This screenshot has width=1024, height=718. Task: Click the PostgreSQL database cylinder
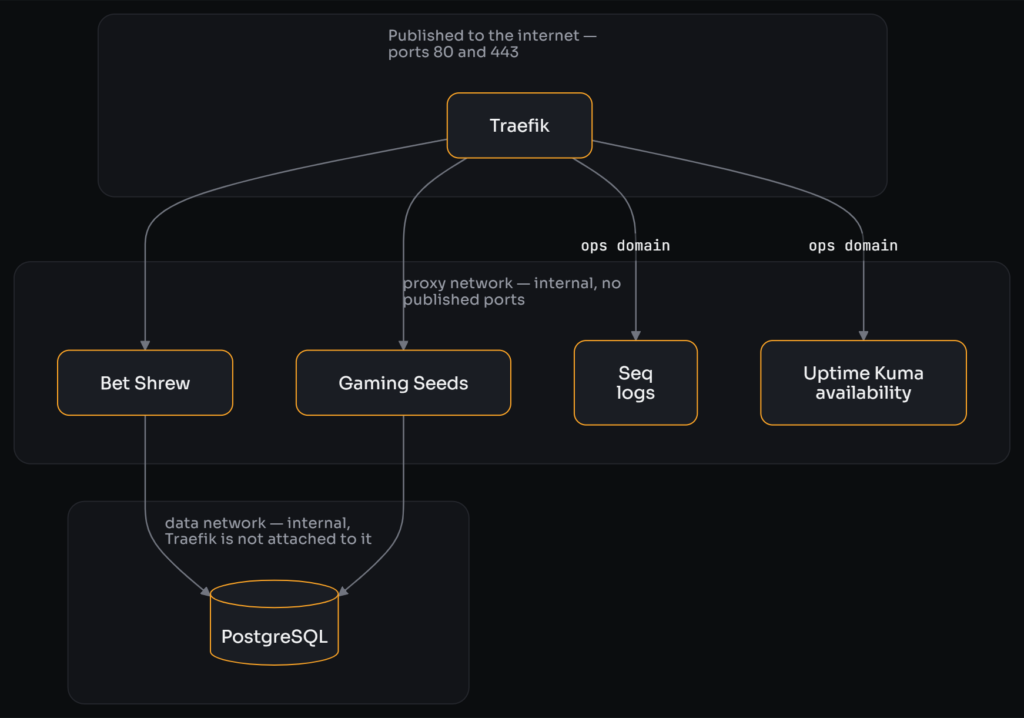(x=274, y=622)
